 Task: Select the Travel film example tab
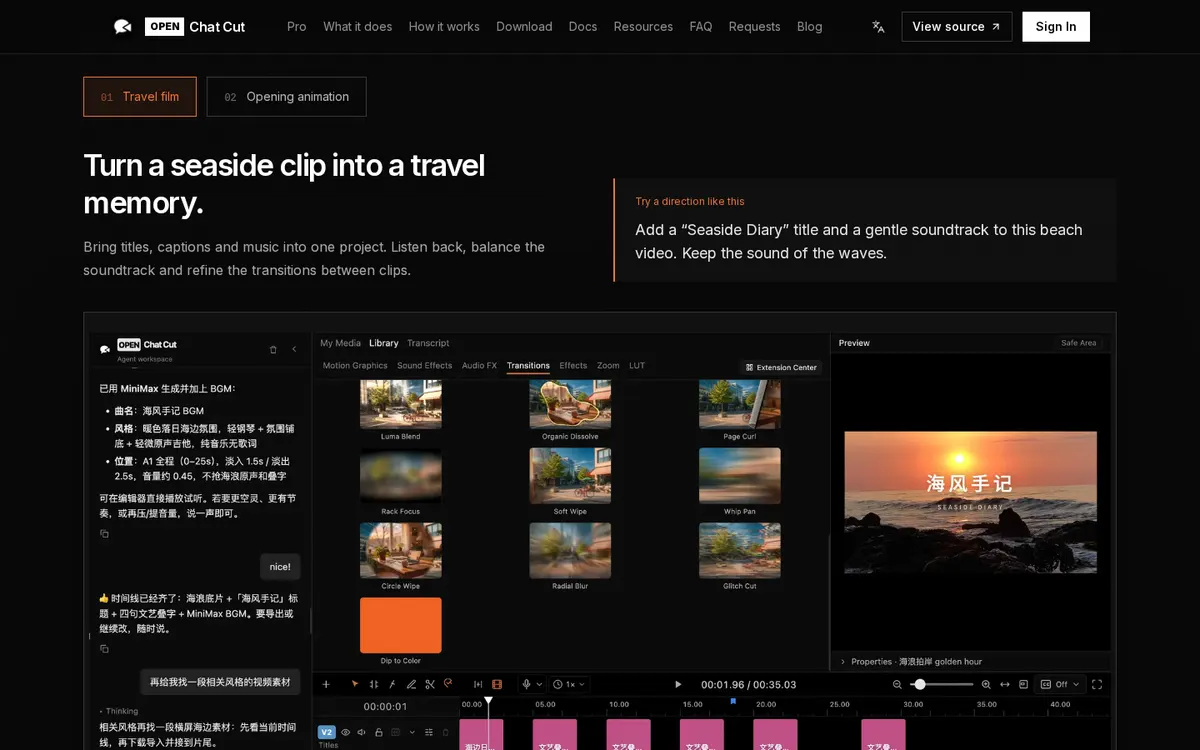140,97
